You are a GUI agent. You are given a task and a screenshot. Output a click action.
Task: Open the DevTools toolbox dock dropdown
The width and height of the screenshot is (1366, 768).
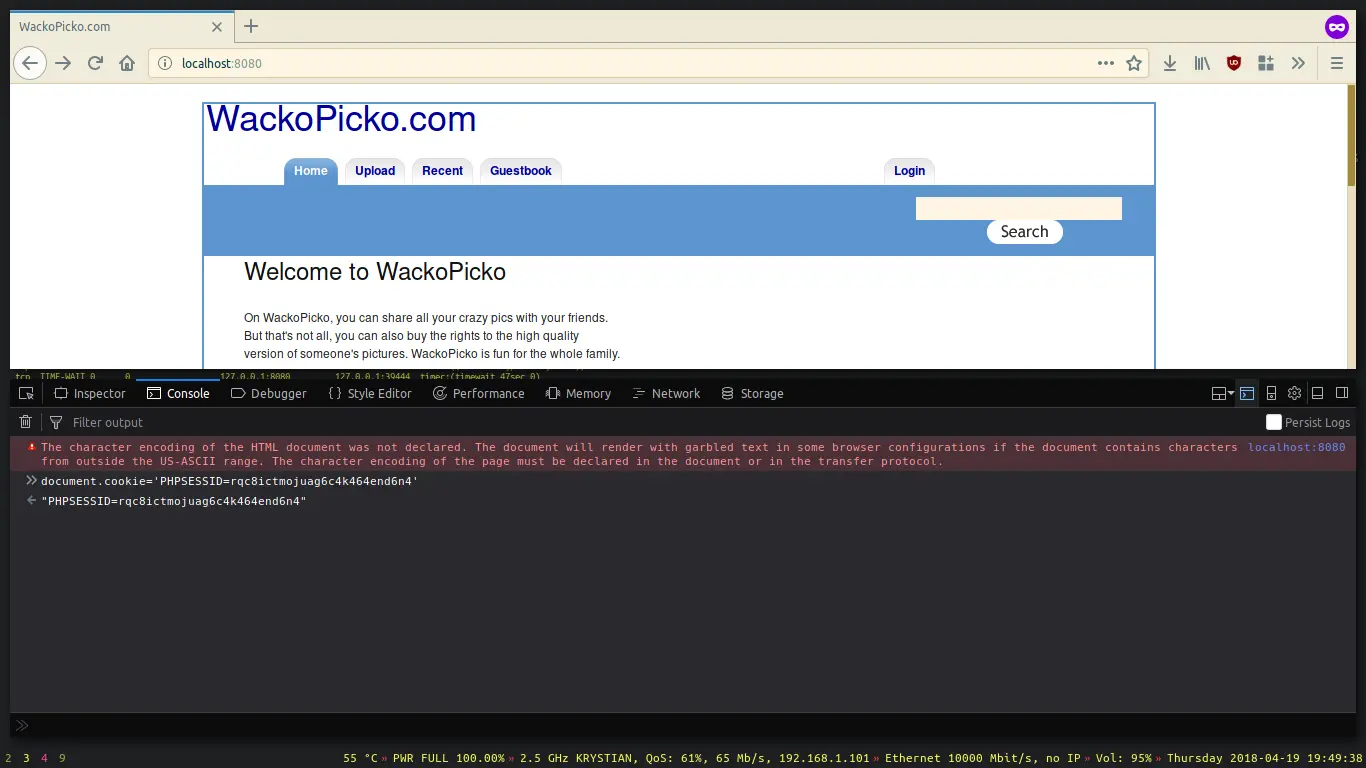tap(1222, 393)
